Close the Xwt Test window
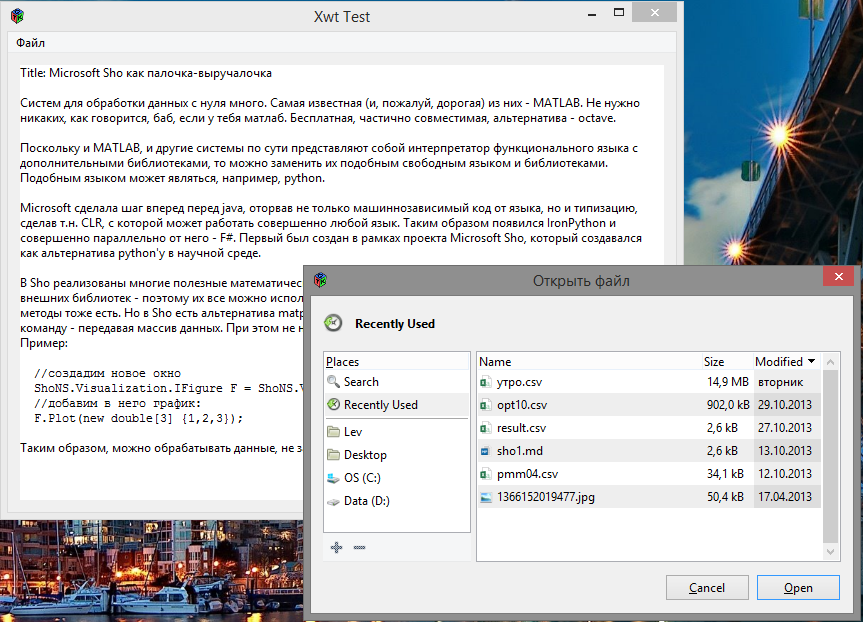The height and width of the screenshot is (622, 863). 654,13
